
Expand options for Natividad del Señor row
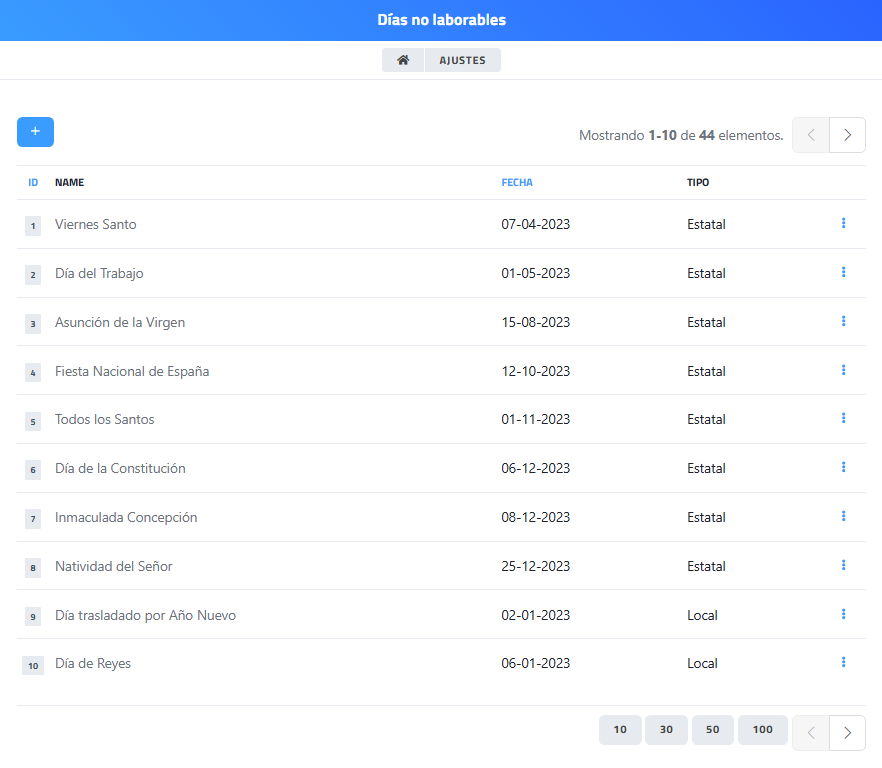tap(843, 565)
